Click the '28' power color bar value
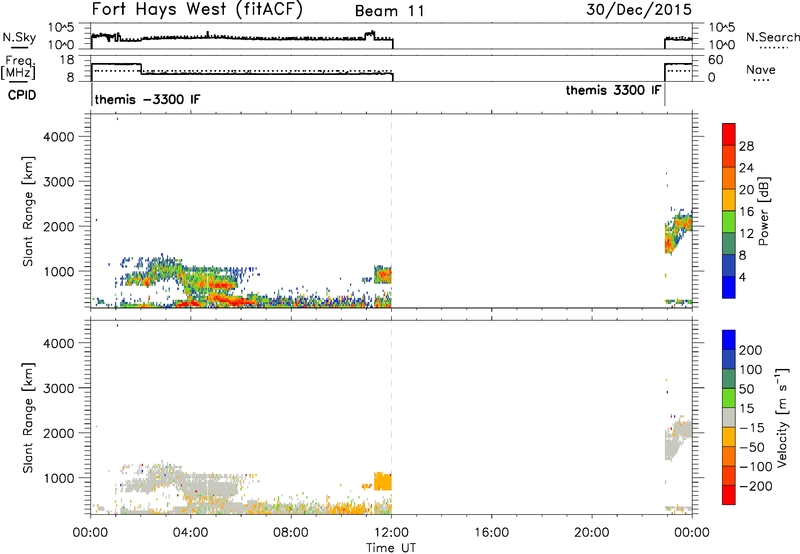Screen dimensions: 800x554 pyautogui.click(x=746, y=146)
